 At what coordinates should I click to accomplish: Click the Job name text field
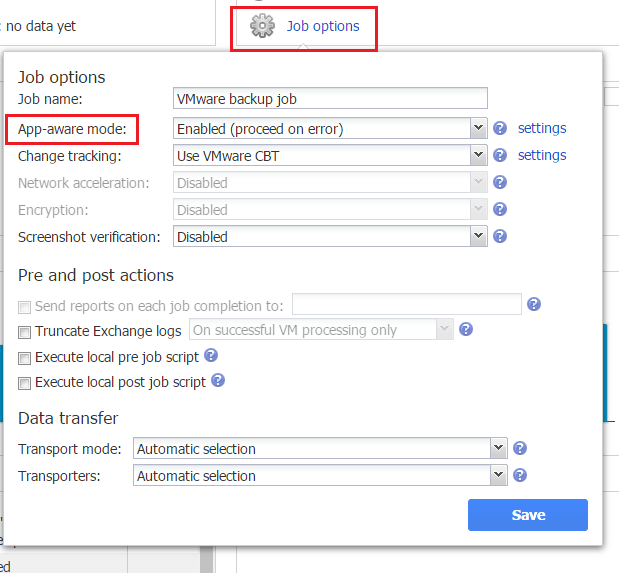pyautogui.click(x=330, y=99)
